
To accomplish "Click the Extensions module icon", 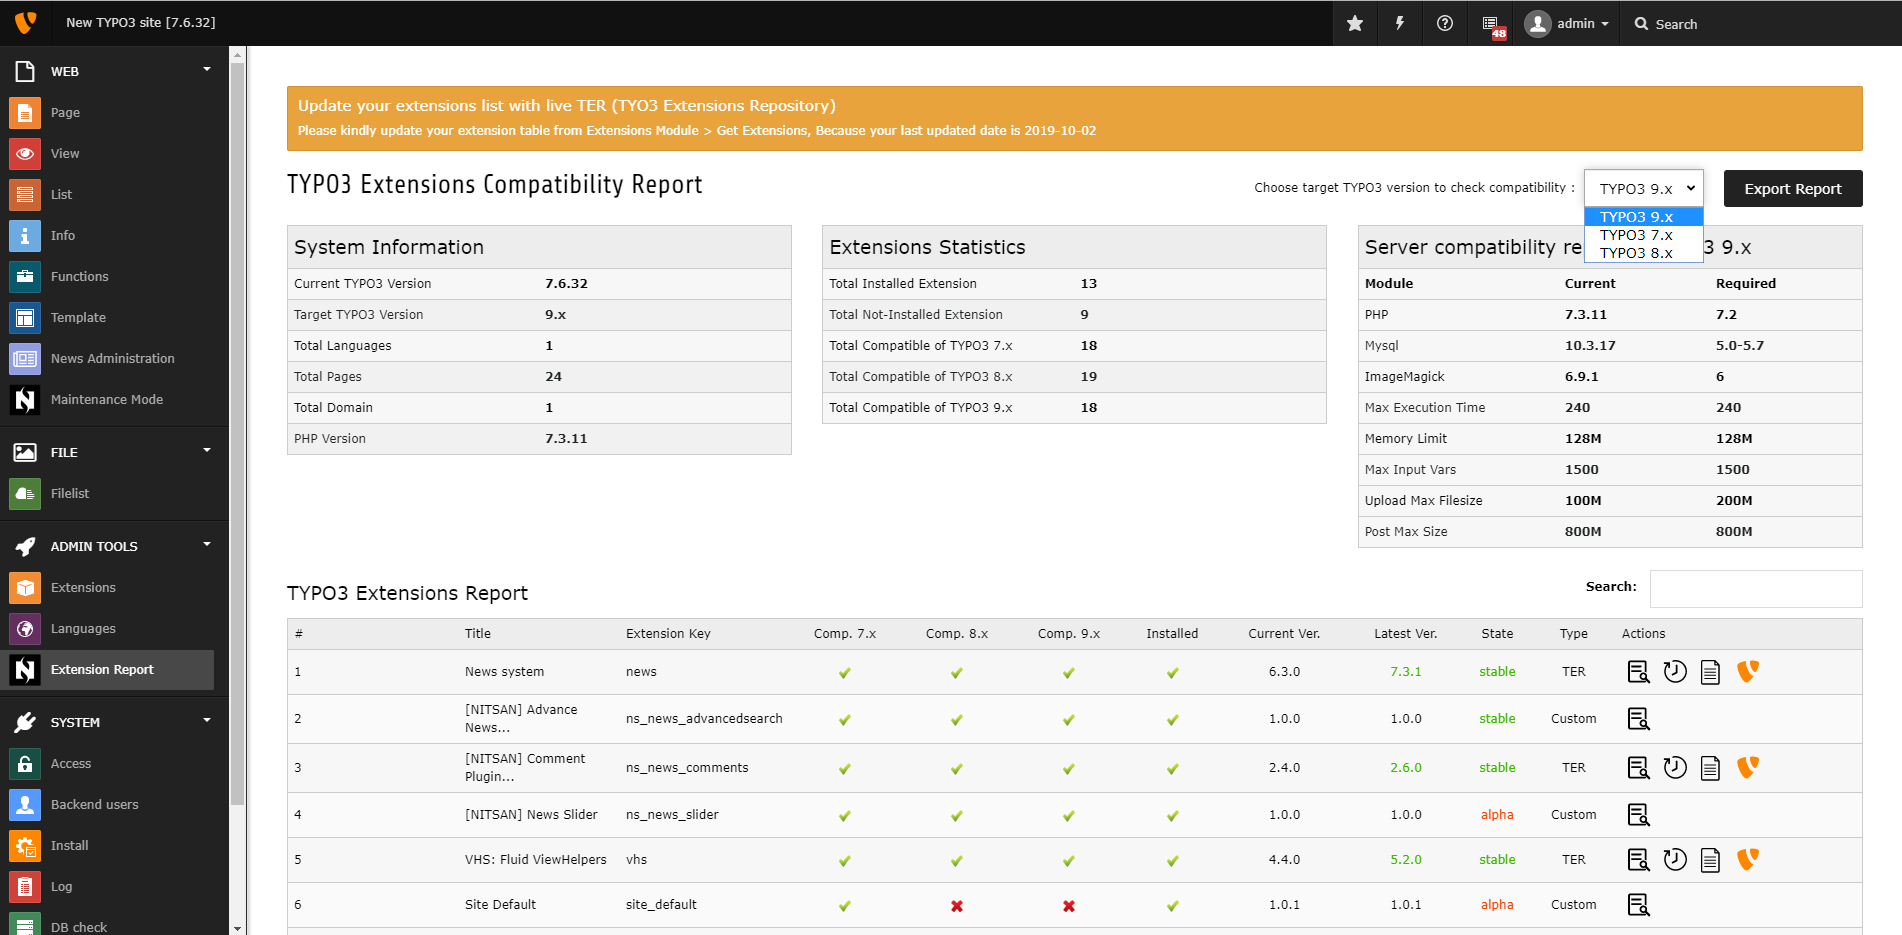I will tap(25, 588).
